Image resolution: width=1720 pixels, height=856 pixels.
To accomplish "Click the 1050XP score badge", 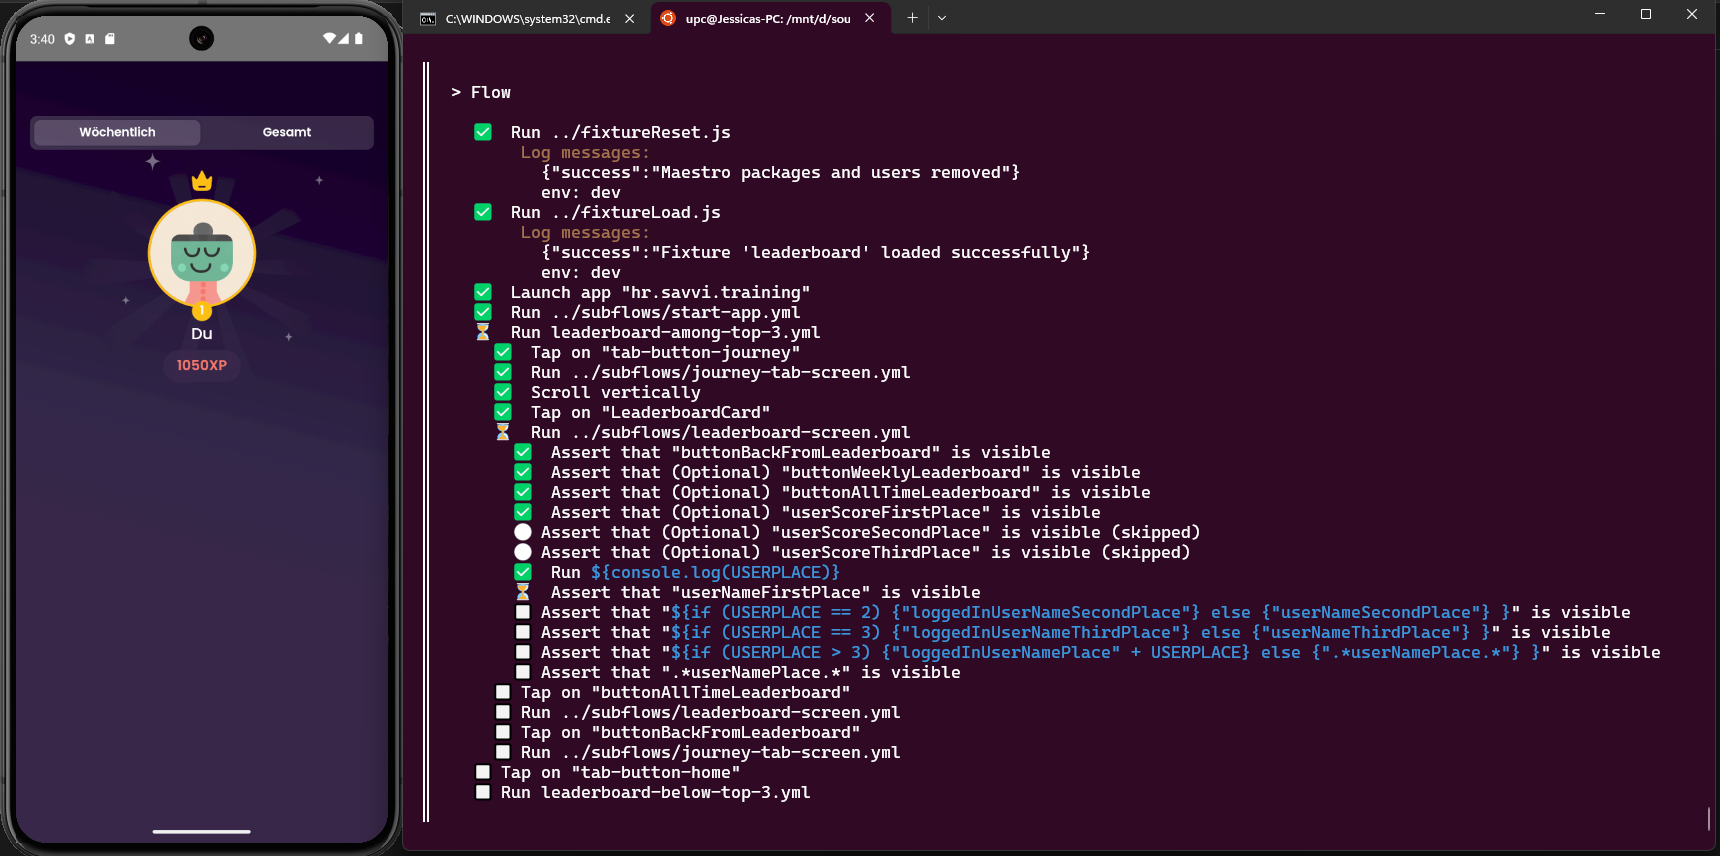I will point(202,365).
